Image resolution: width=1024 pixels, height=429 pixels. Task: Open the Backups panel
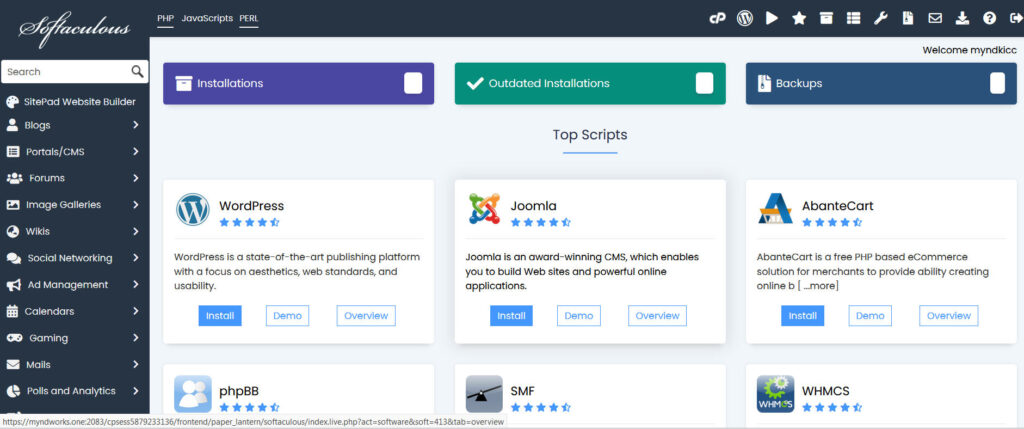pos(881,84)
